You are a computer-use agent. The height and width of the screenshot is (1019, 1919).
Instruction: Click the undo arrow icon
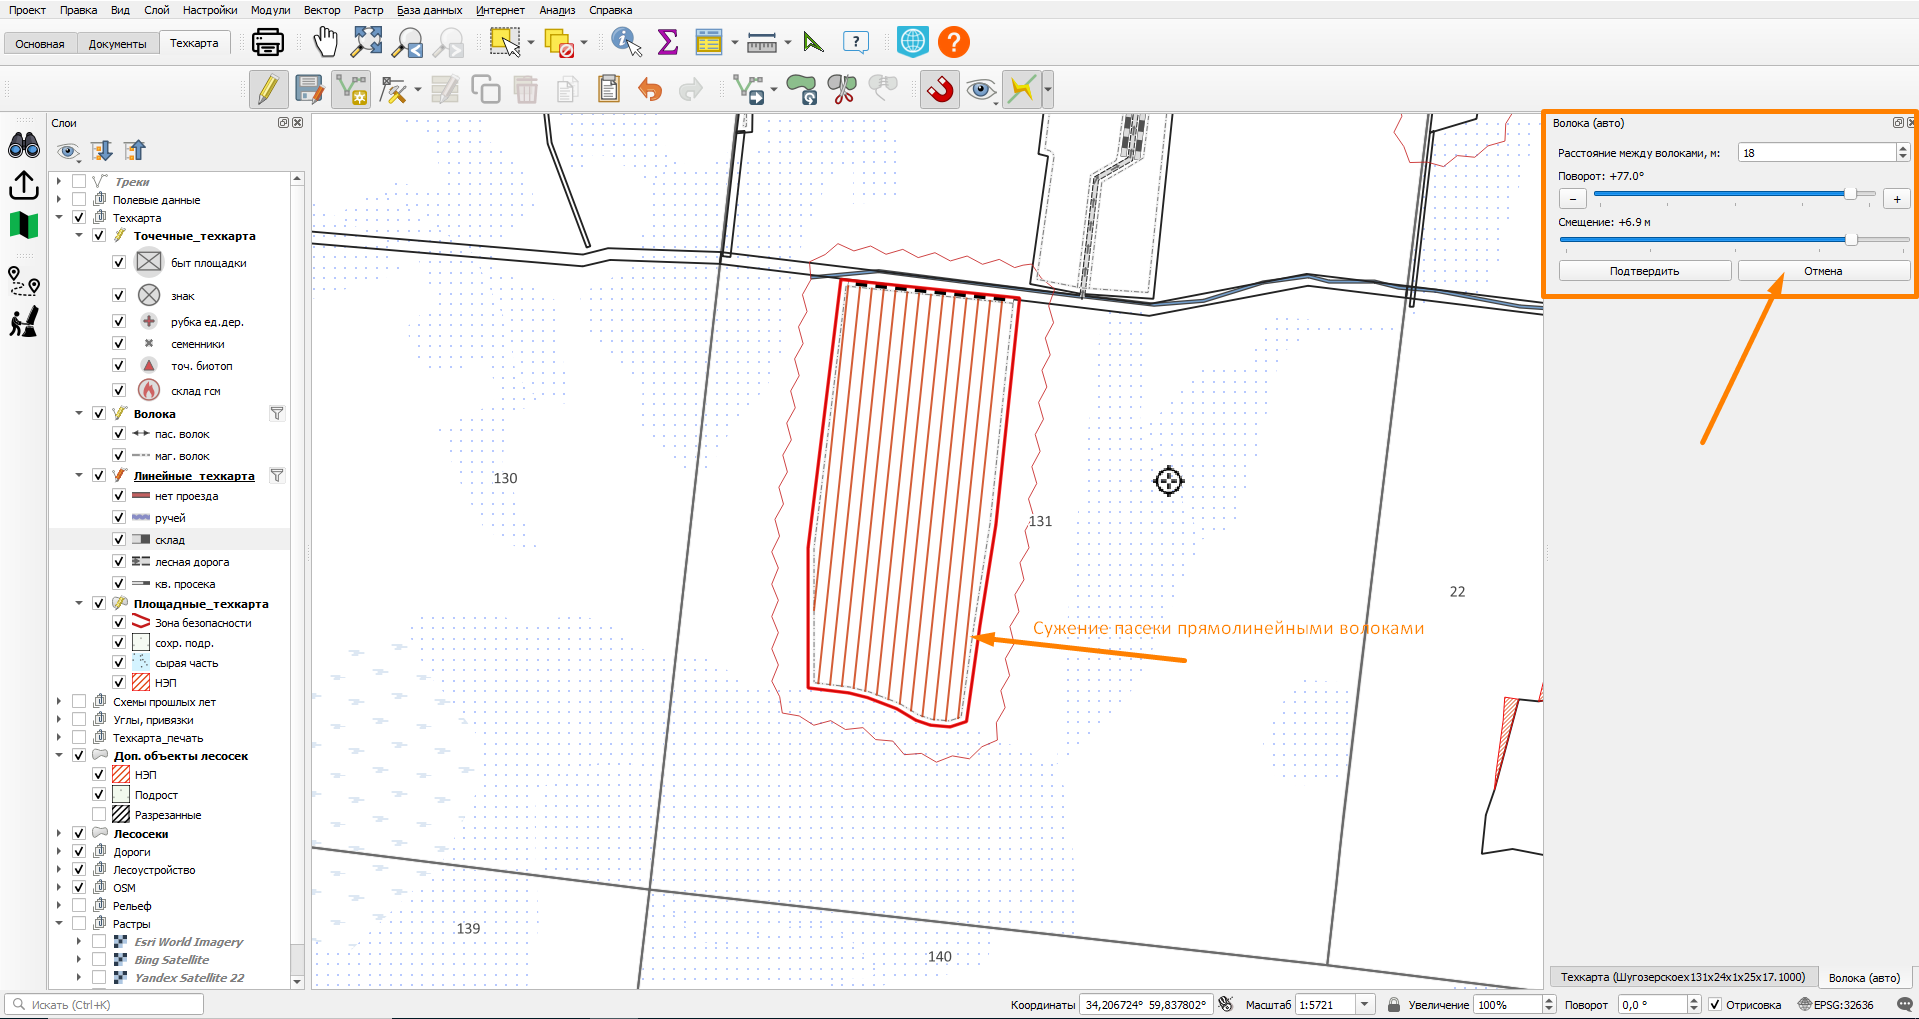point(650,90)
